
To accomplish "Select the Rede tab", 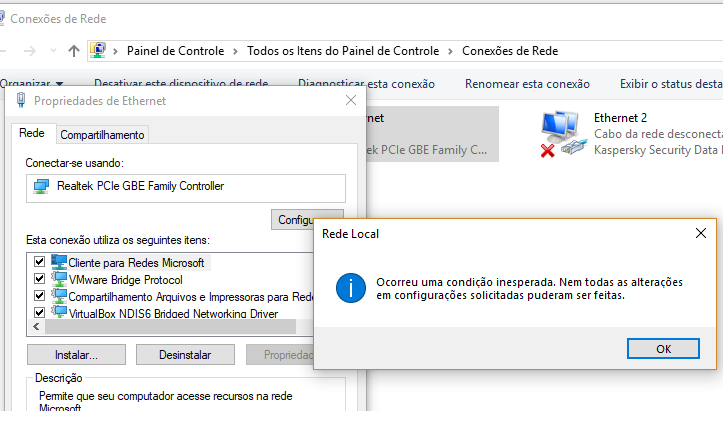I will 32,133.
